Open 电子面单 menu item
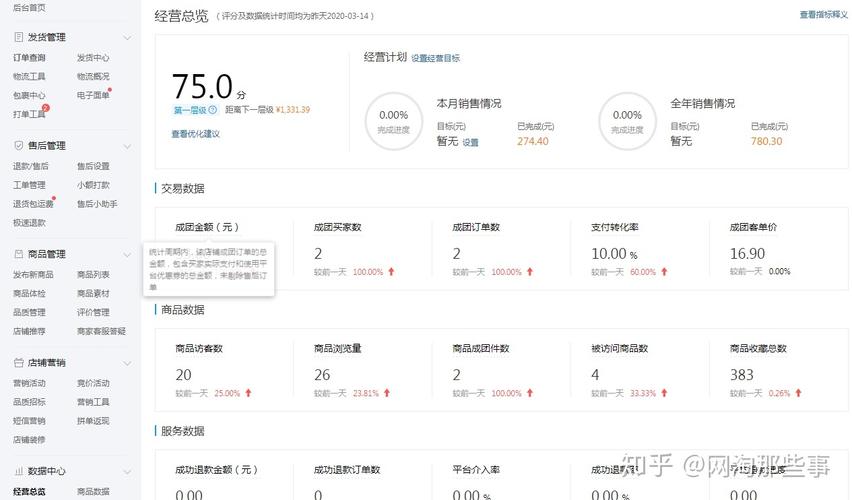852x500 pixels. [93, 95]
